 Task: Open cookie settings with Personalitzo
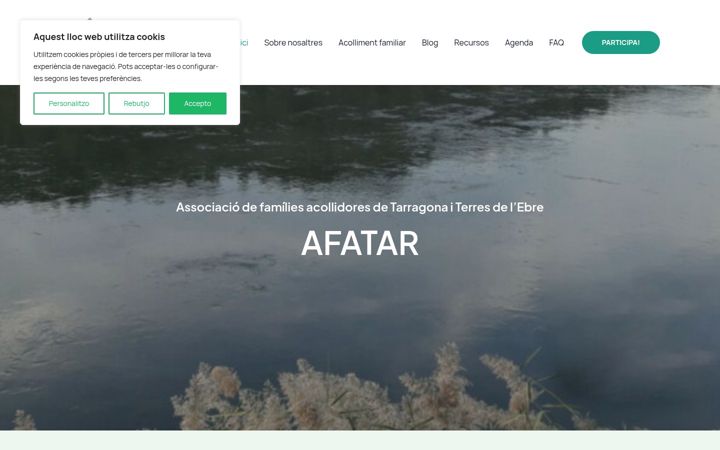pos(69,103)
